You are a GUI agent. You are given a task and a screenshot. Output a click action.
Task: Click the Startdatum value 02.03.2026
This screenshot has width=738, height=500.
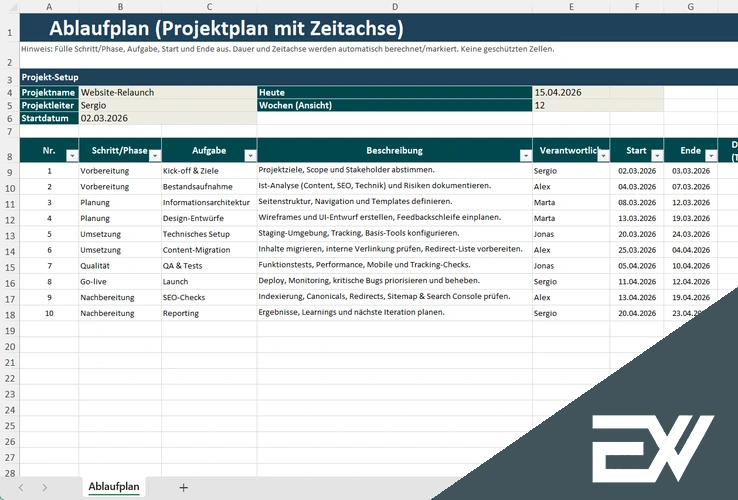point(168,118)
